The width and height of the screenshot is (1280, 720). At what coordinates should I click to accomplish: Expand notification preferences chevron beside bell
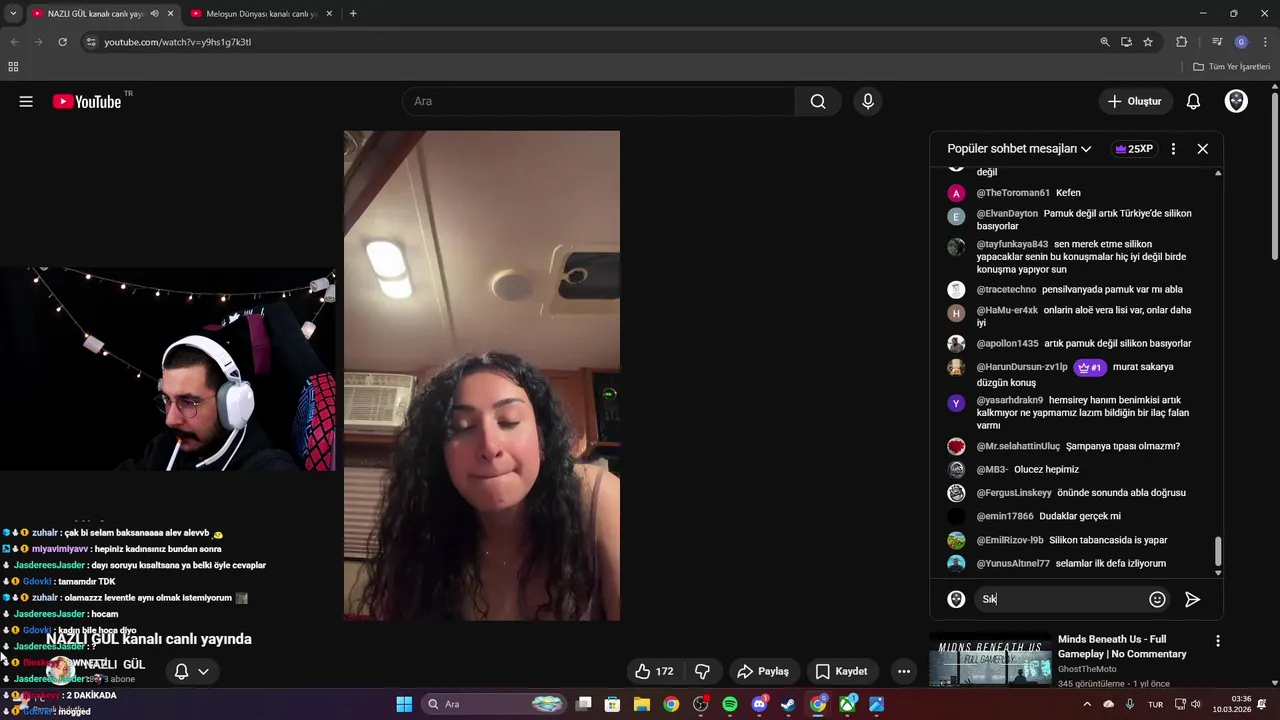click(x=203, y=671)
